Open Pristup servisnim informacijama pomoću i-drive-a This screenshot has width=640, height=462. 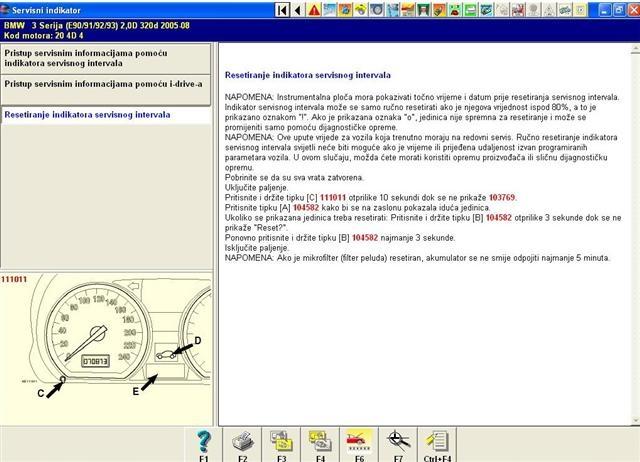[106, 89]
